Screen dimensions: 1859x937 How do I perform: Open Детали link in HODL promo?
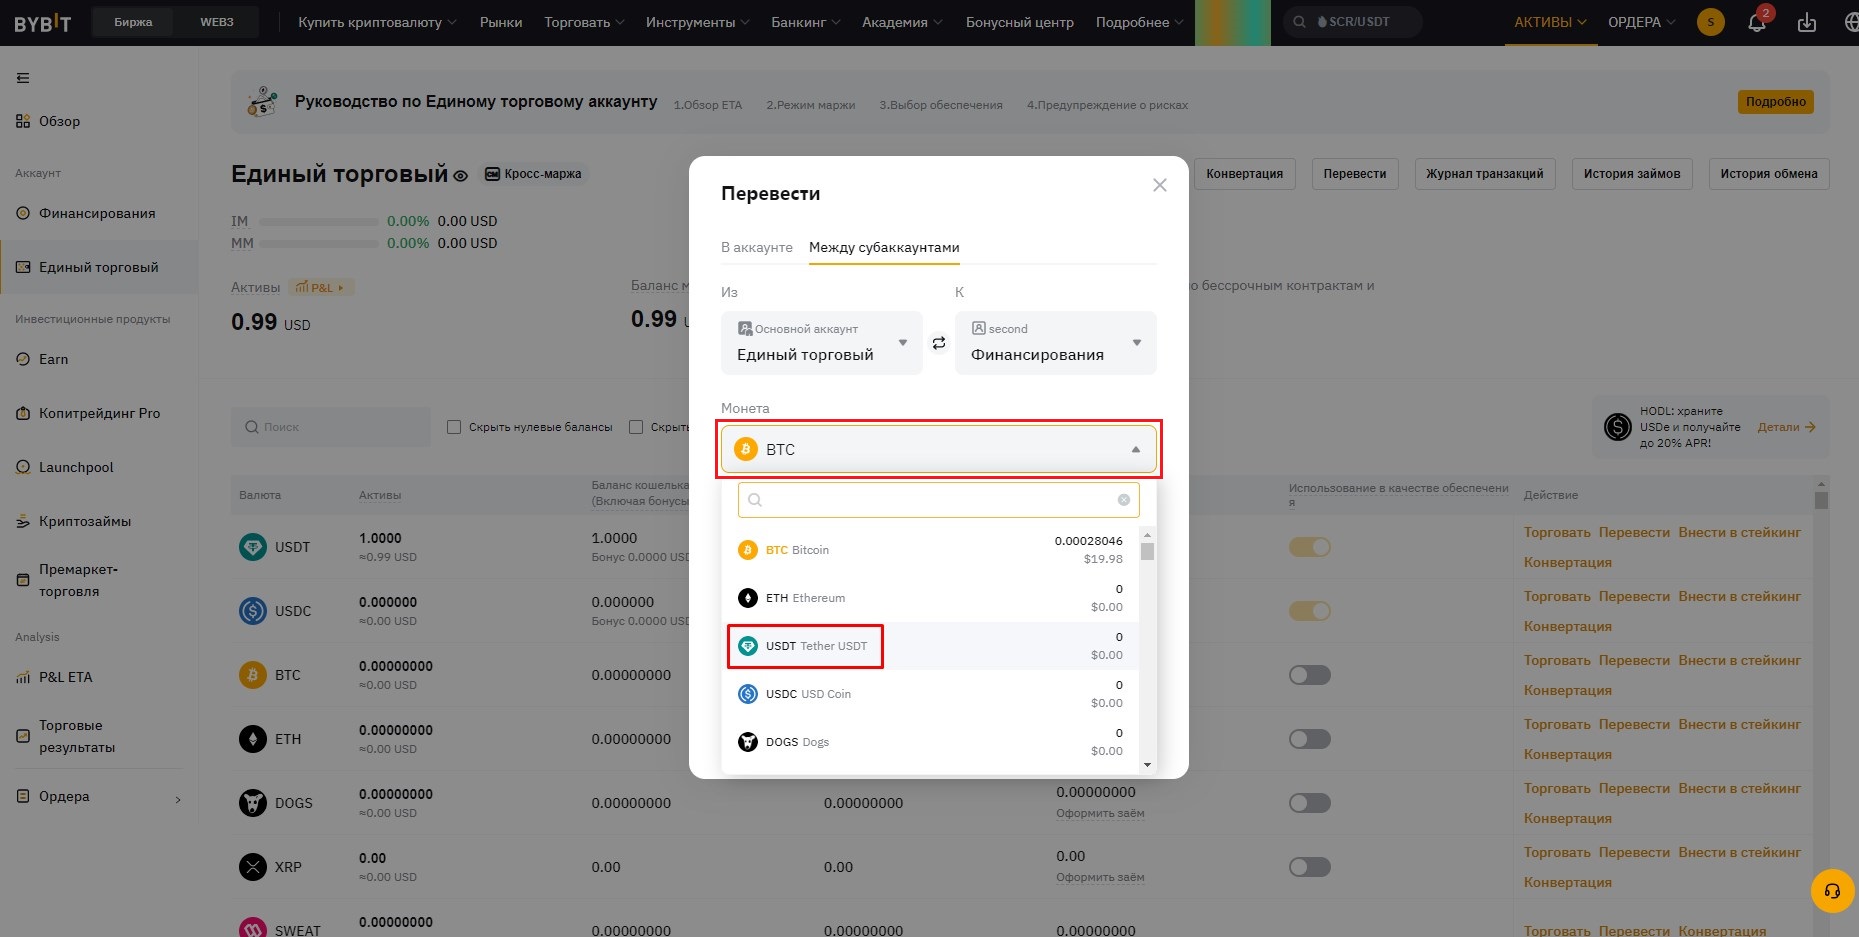tap(1786, 427)
